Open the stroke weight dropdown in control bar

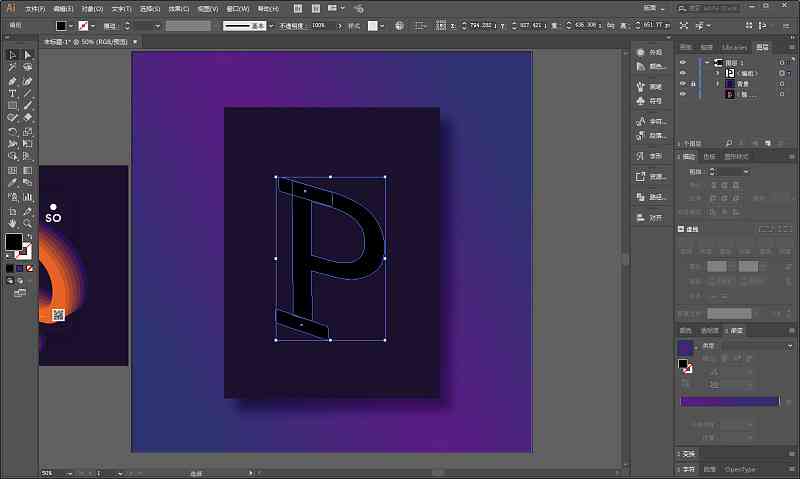click(x=157, y=26)
